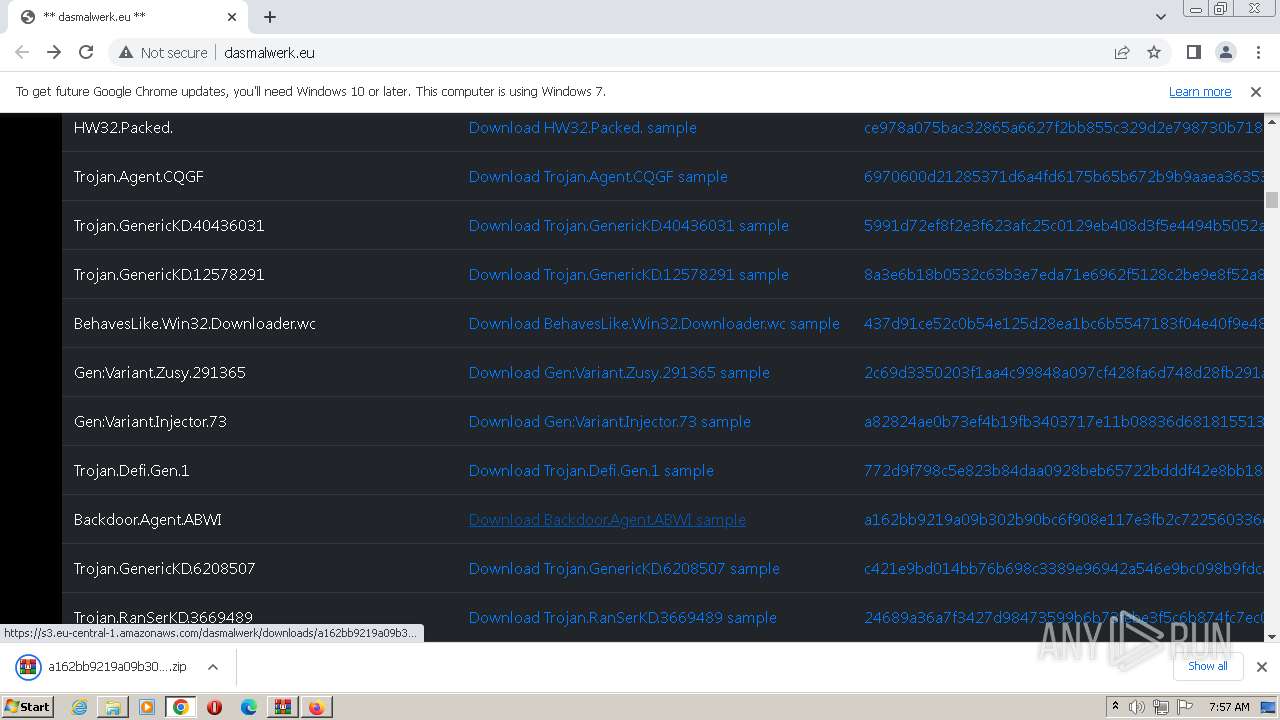
Task: Show hidden system tray icons
Action: (x=1115, y=707)
